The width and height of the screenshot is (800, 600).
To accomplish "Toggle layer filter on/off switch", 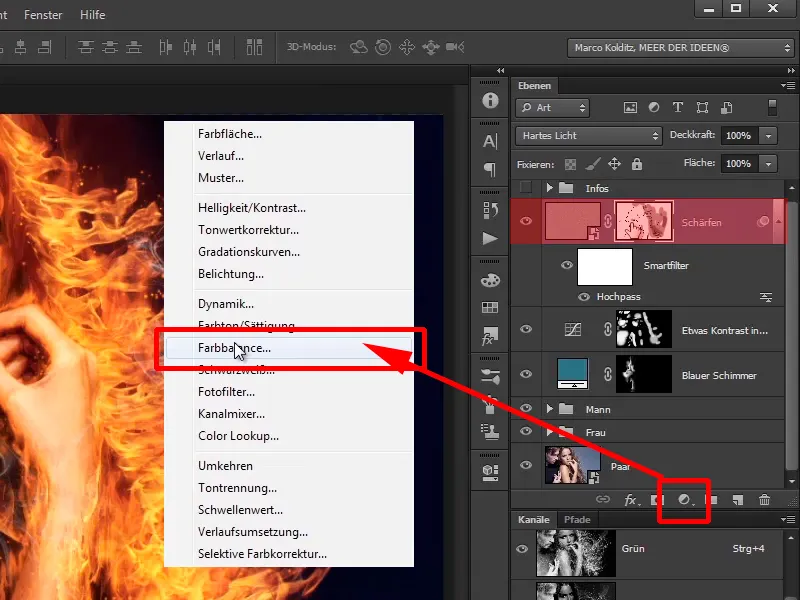I will tap(772, 108).
